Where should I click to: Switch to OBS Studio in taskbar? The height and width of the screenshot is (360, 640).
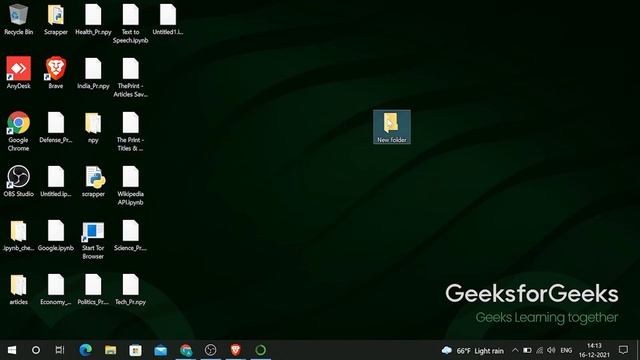pos(211,350)
